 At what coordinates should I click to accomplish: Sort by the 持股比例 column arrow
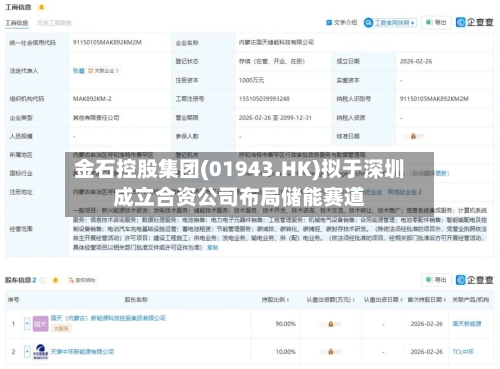point(288,300)
